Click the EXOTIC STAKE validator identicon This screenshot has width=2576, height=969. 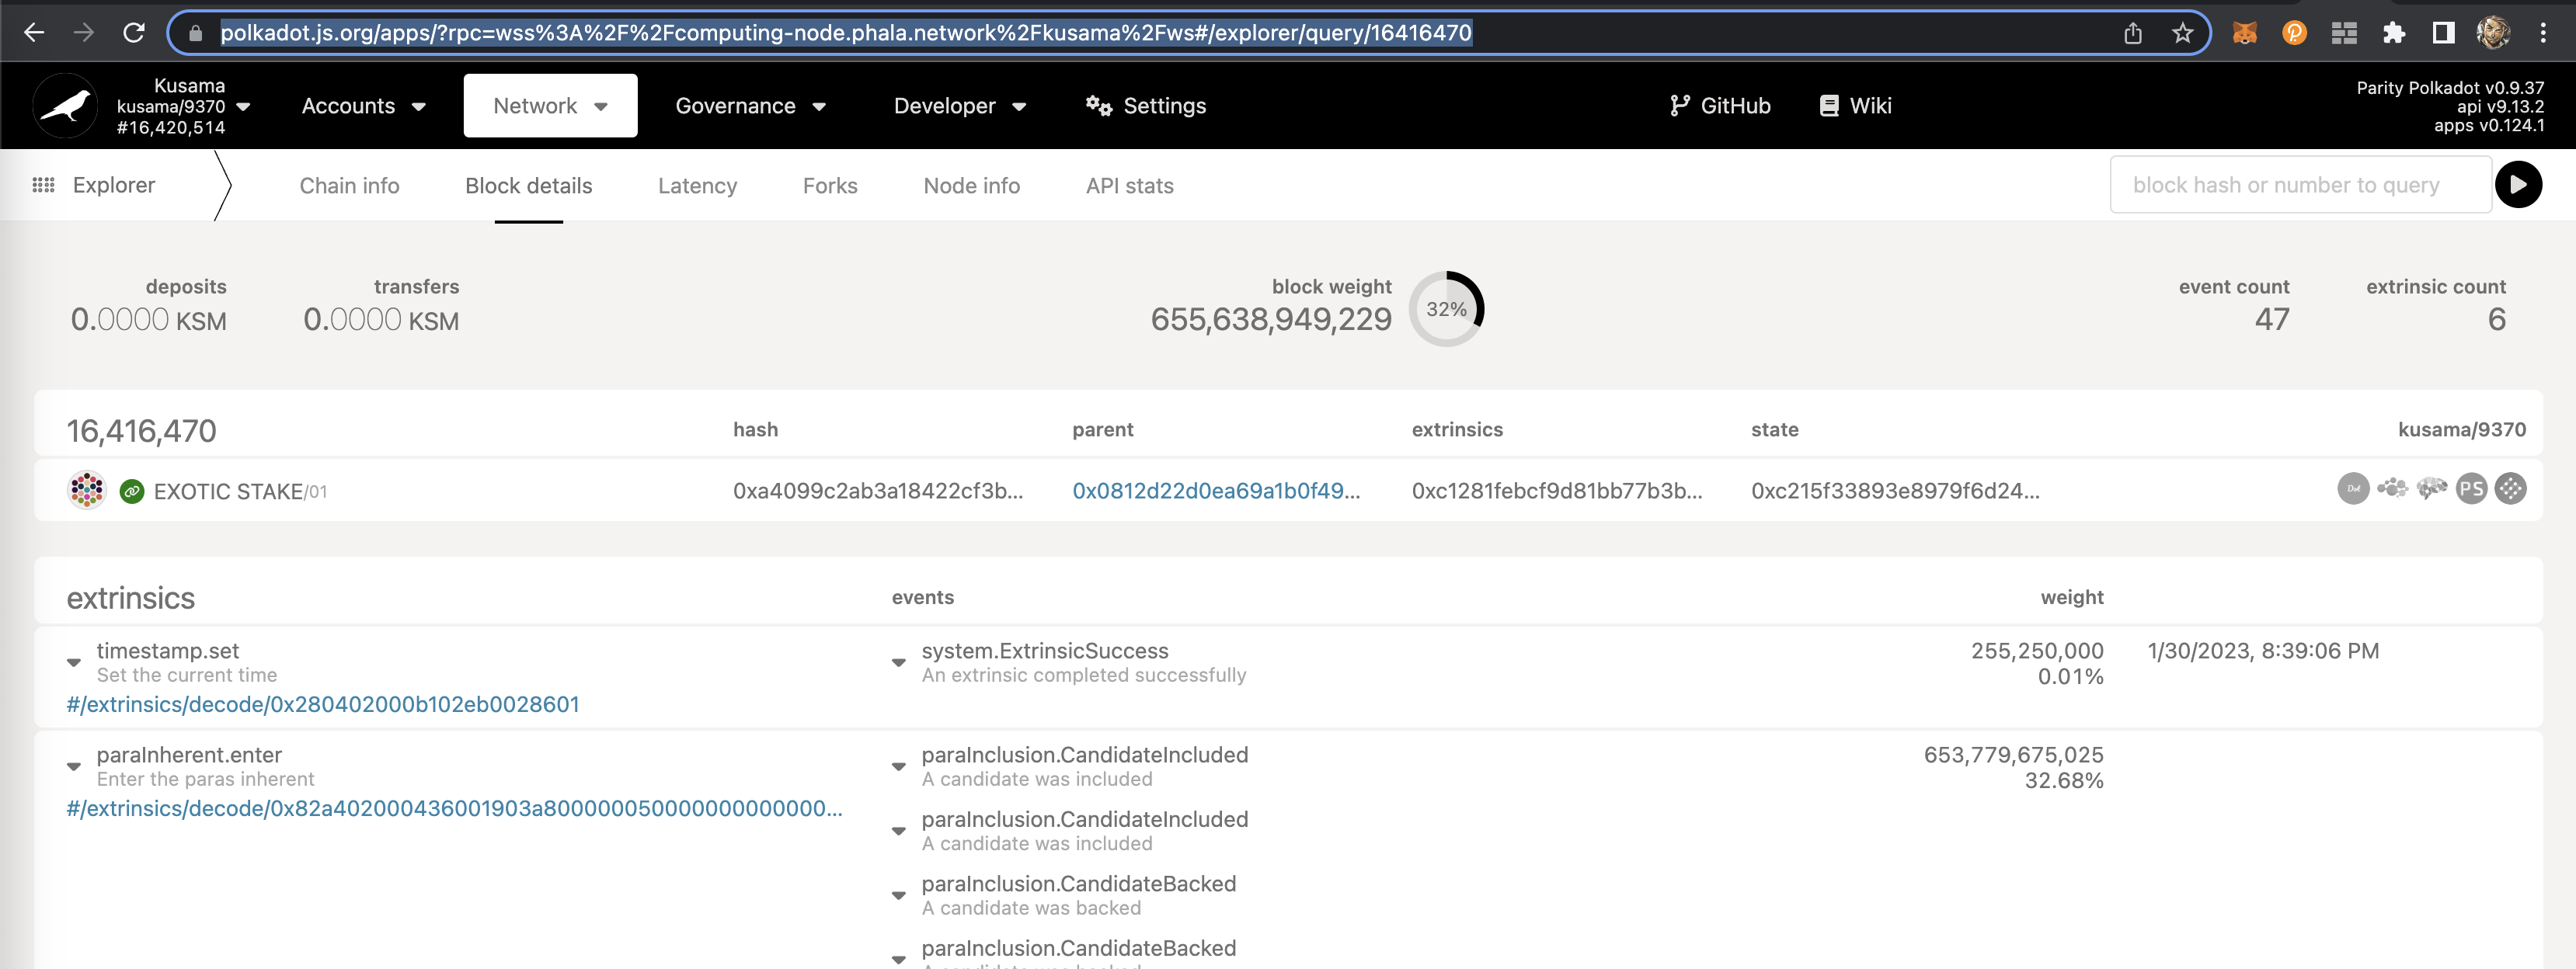click(x=87, y=490)
